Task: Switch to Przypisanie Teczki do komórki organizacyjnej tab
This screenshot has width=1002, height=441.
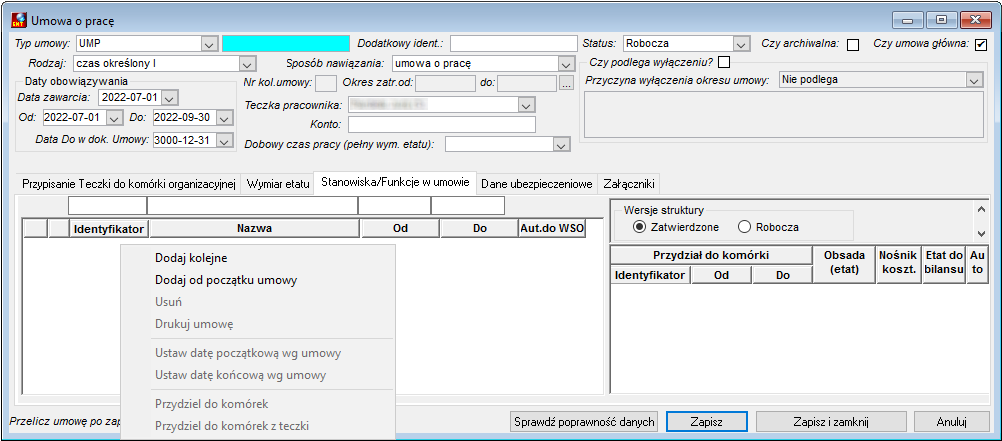Action: [130, 184]
